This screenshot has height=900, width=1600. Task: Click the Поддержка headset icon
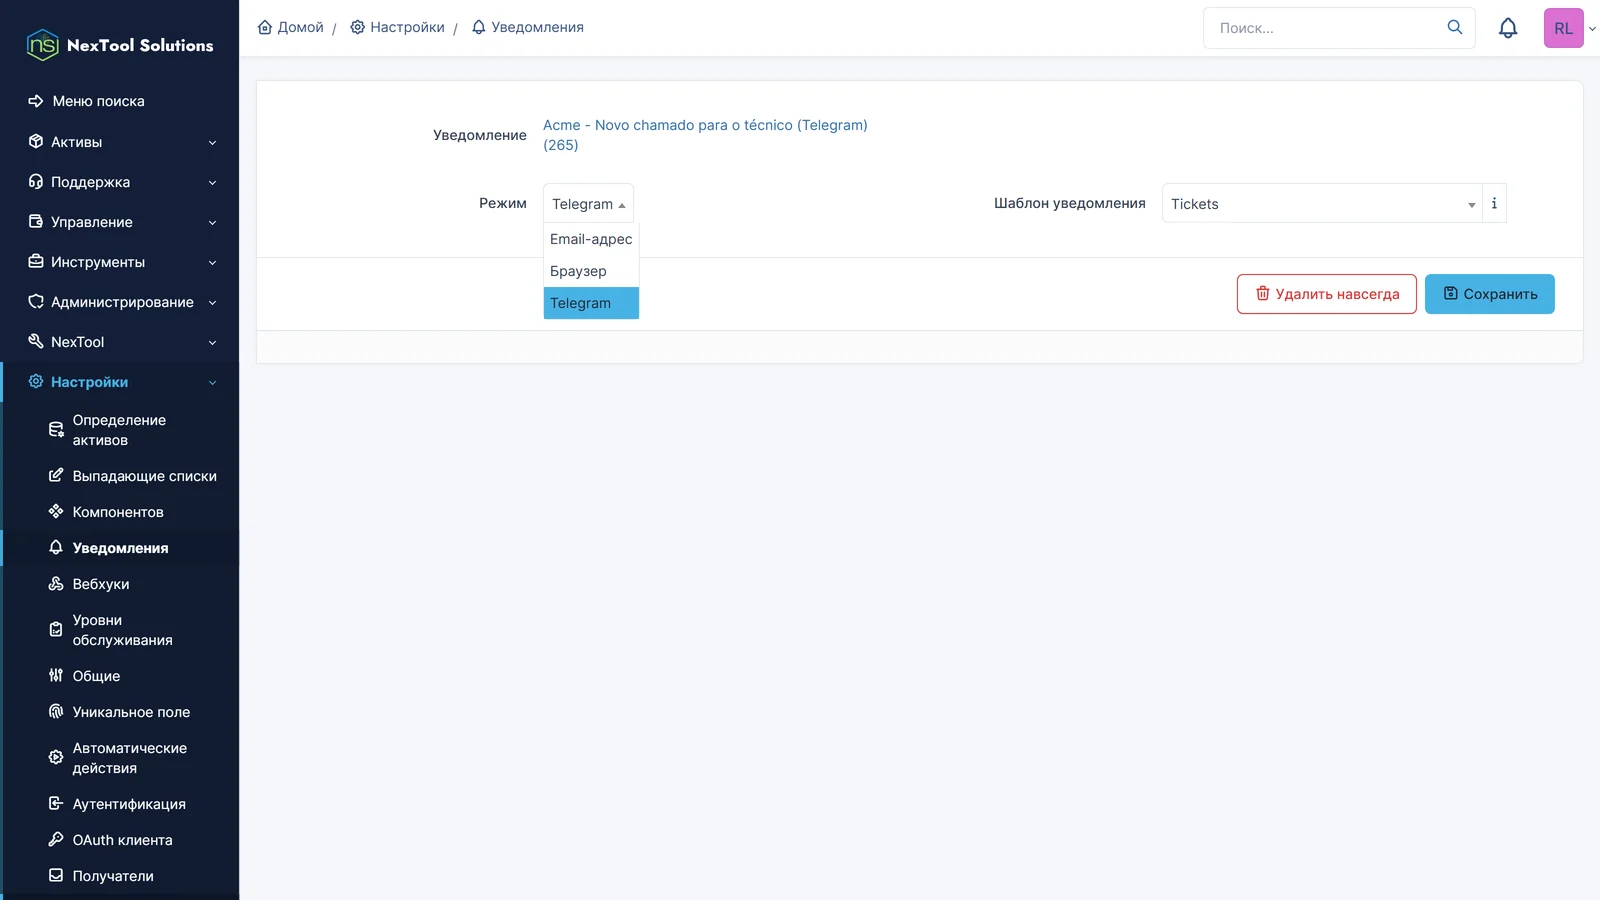pyautogui.click(x=36, y=181)
